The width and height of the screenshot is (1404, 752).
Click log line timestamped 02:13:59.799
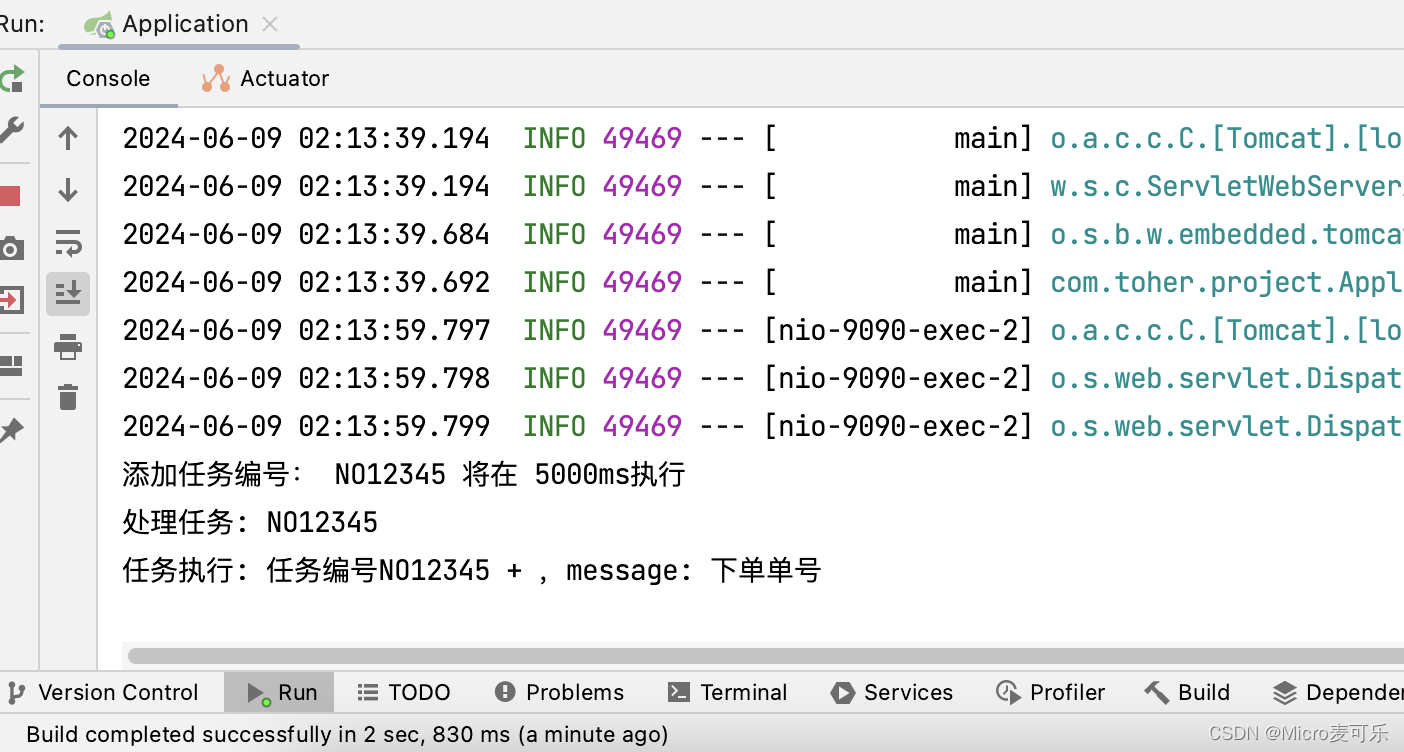point(762,426)
